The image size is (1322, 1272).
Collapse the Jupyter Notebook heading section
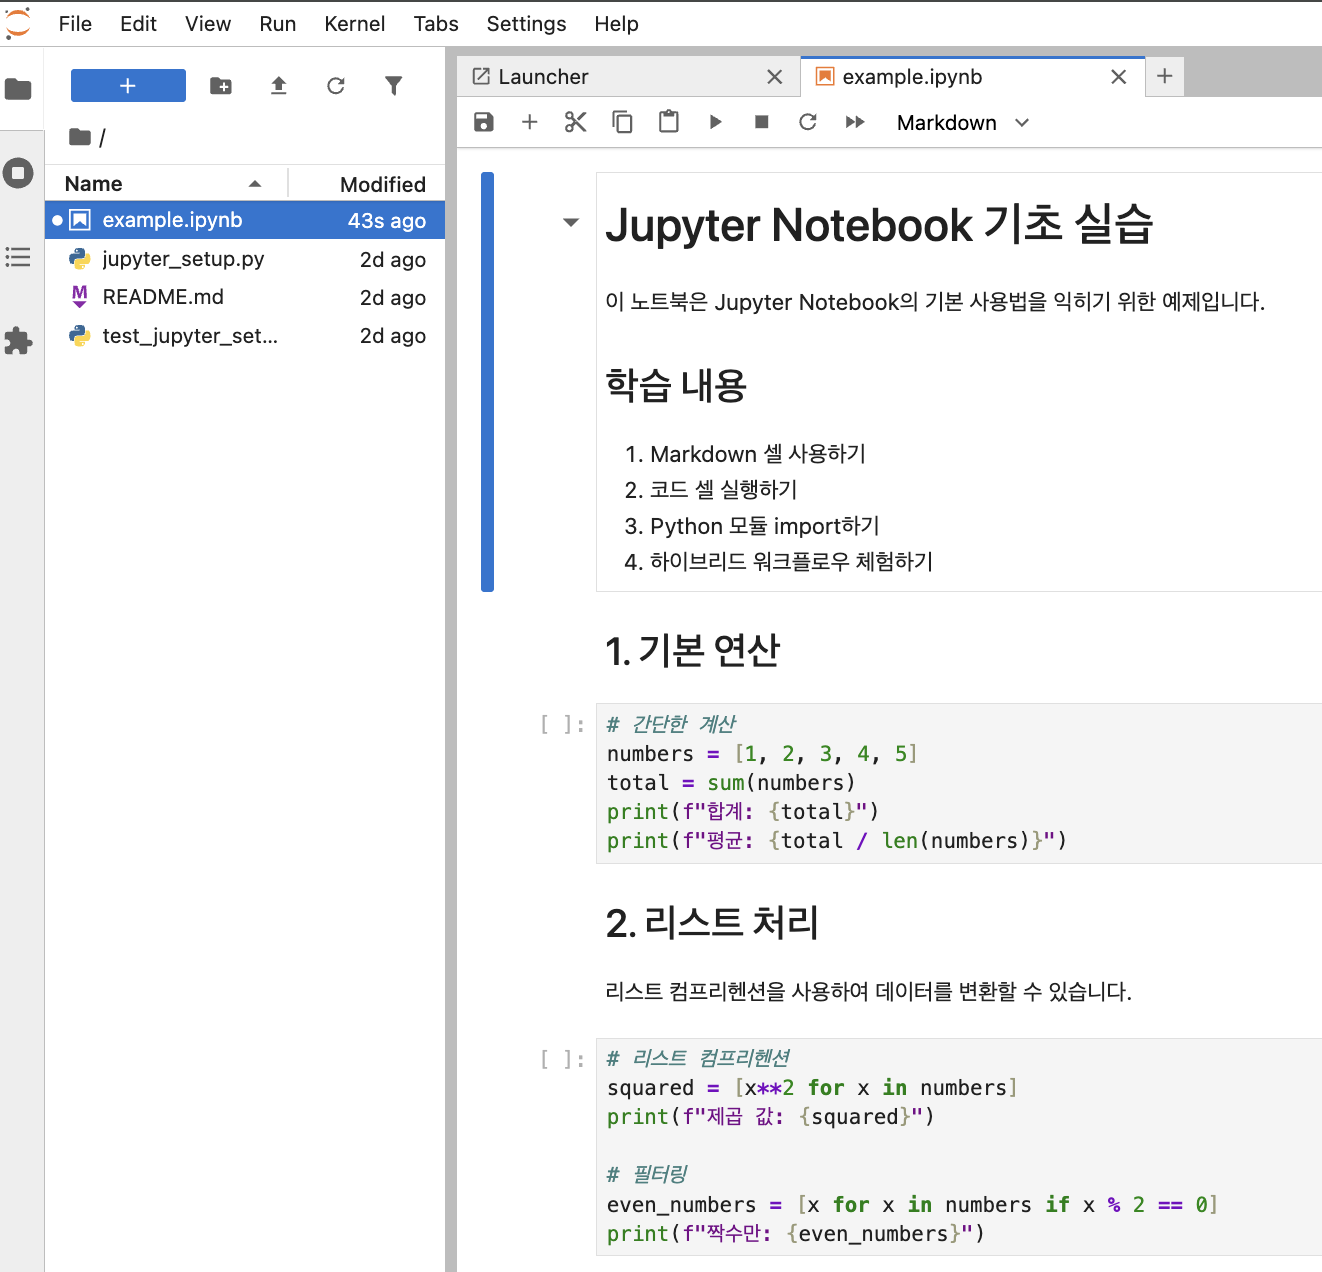[571, 222]
